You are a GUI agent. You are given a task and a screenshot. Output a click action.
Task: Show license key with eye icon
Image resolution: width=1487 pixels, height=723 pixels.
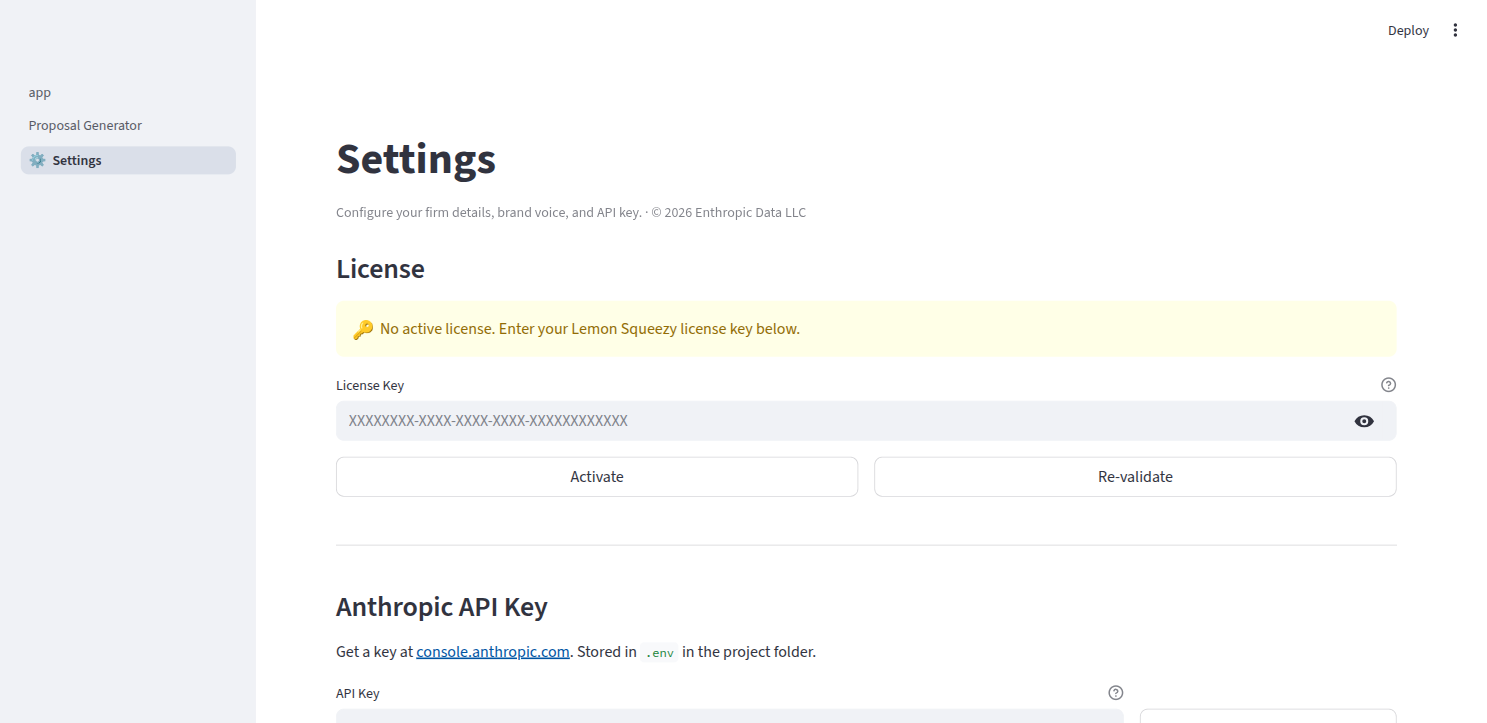[x=1364, y=421]
